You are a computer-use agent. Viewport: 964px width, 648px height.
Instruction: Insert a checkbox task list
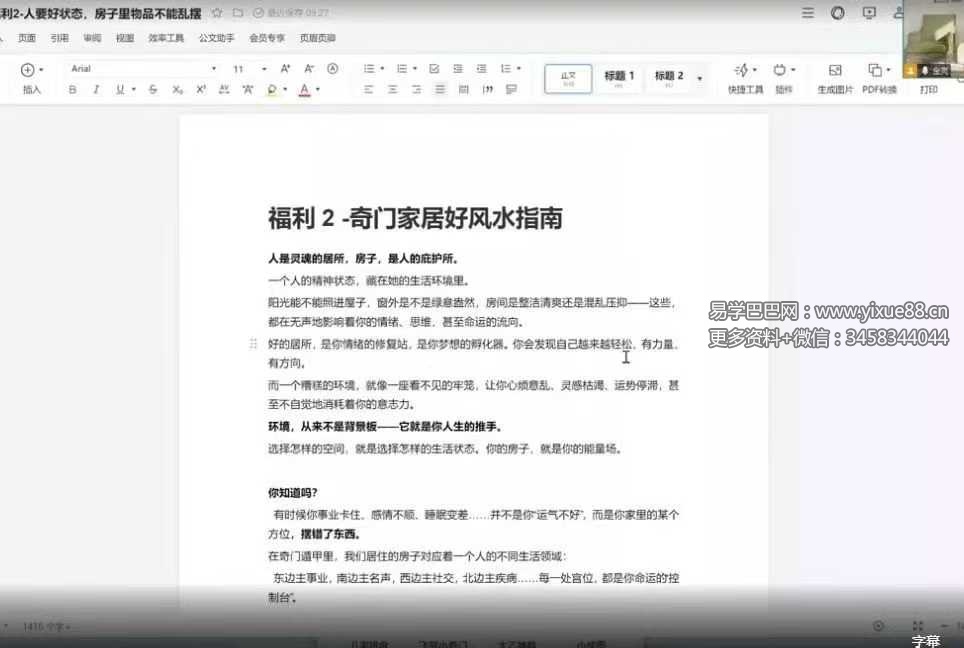[434, 69]
